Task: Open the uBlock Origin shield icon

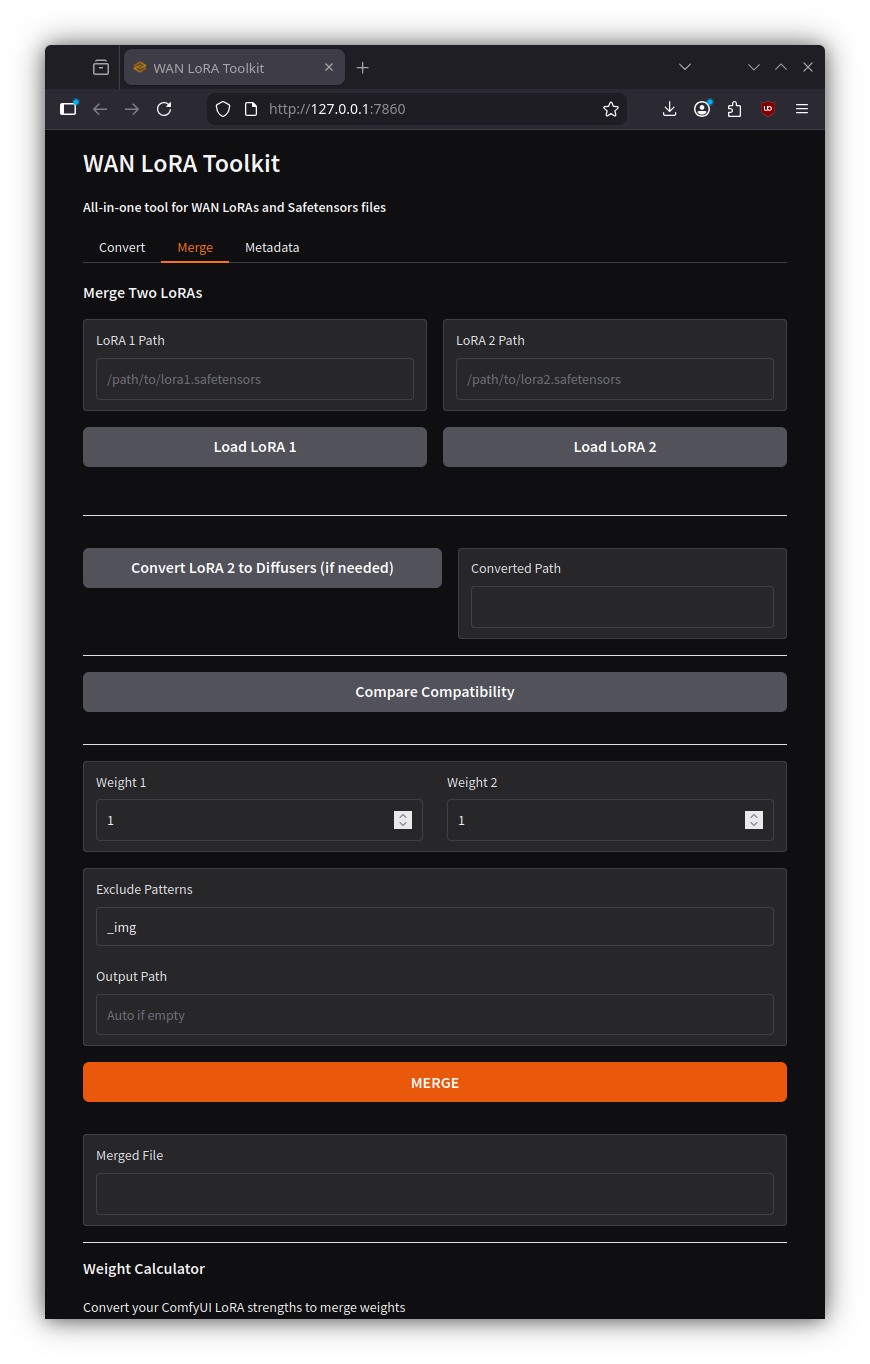Action: pyautogui.click(x=768, y=109)
